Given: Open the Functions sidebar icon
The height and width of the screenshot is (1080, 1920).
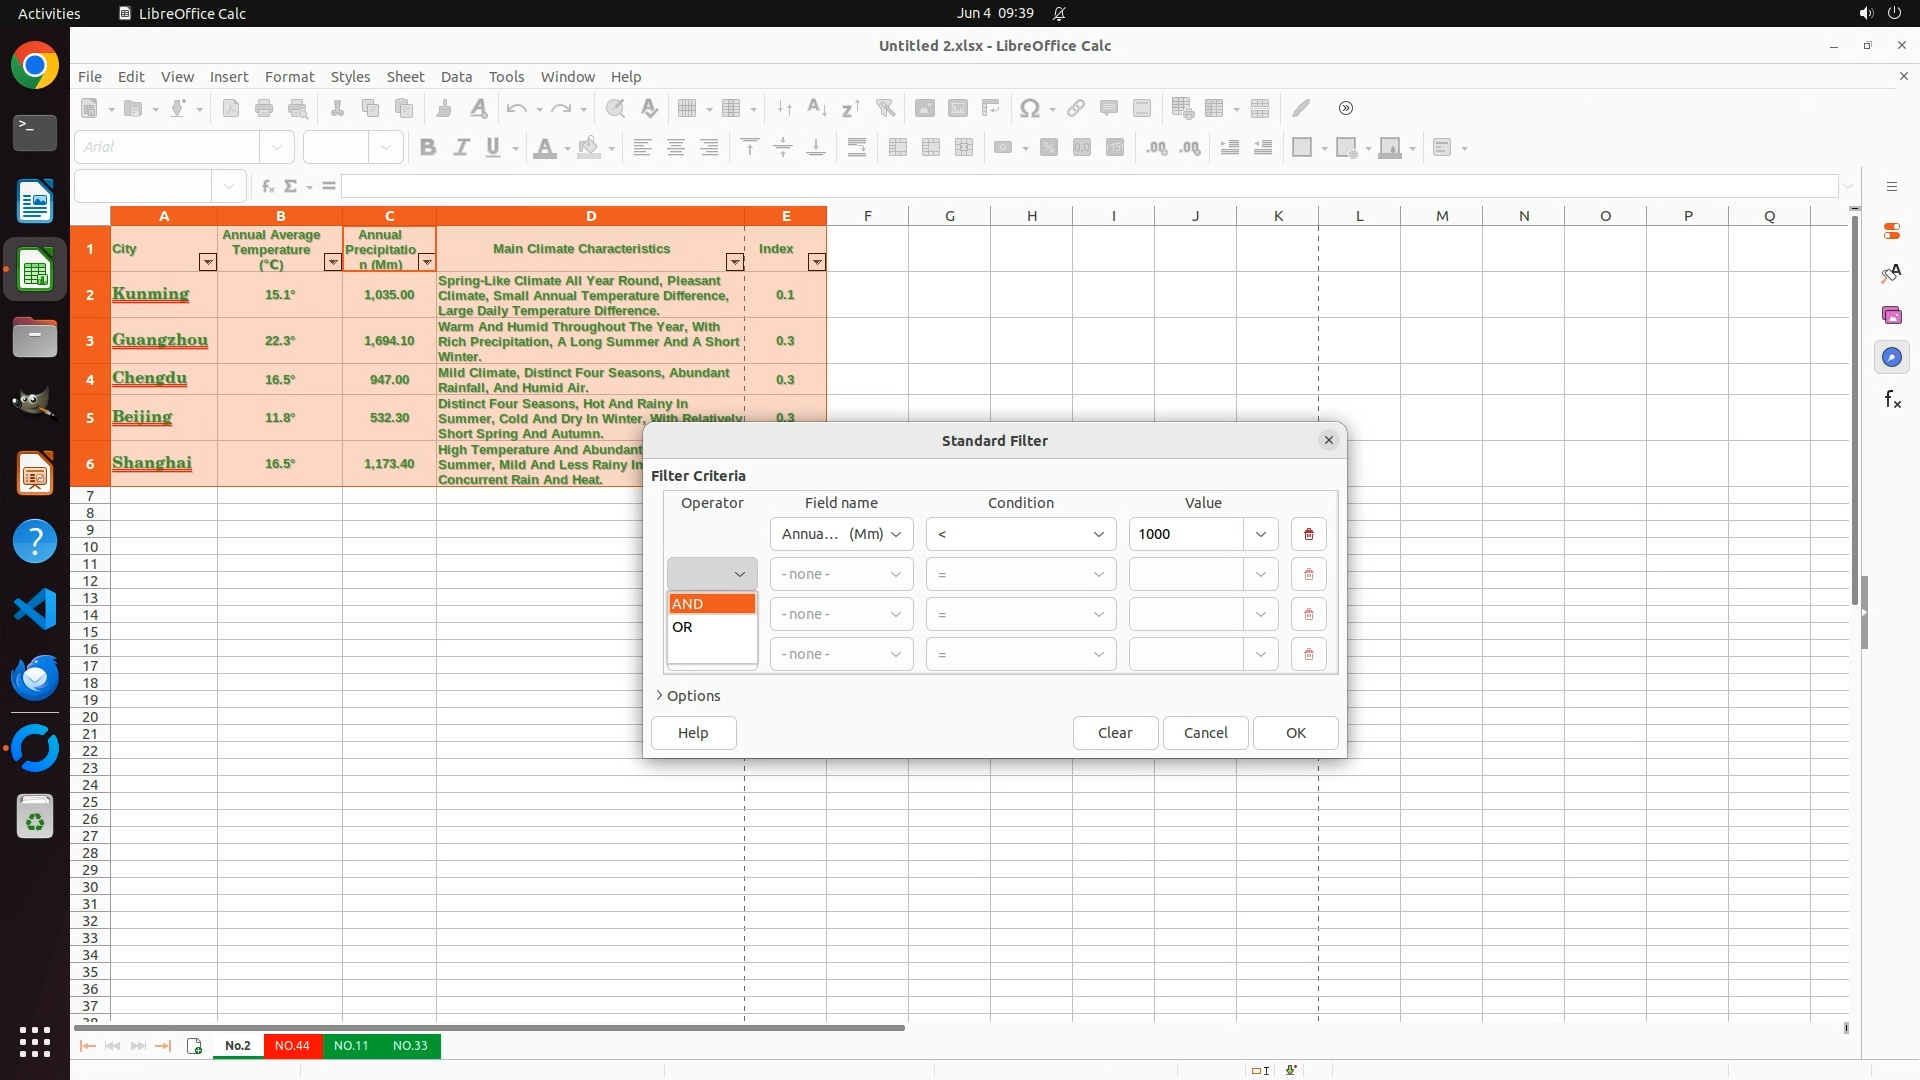Looking at the screenshot, I should tap(1891, 400).
